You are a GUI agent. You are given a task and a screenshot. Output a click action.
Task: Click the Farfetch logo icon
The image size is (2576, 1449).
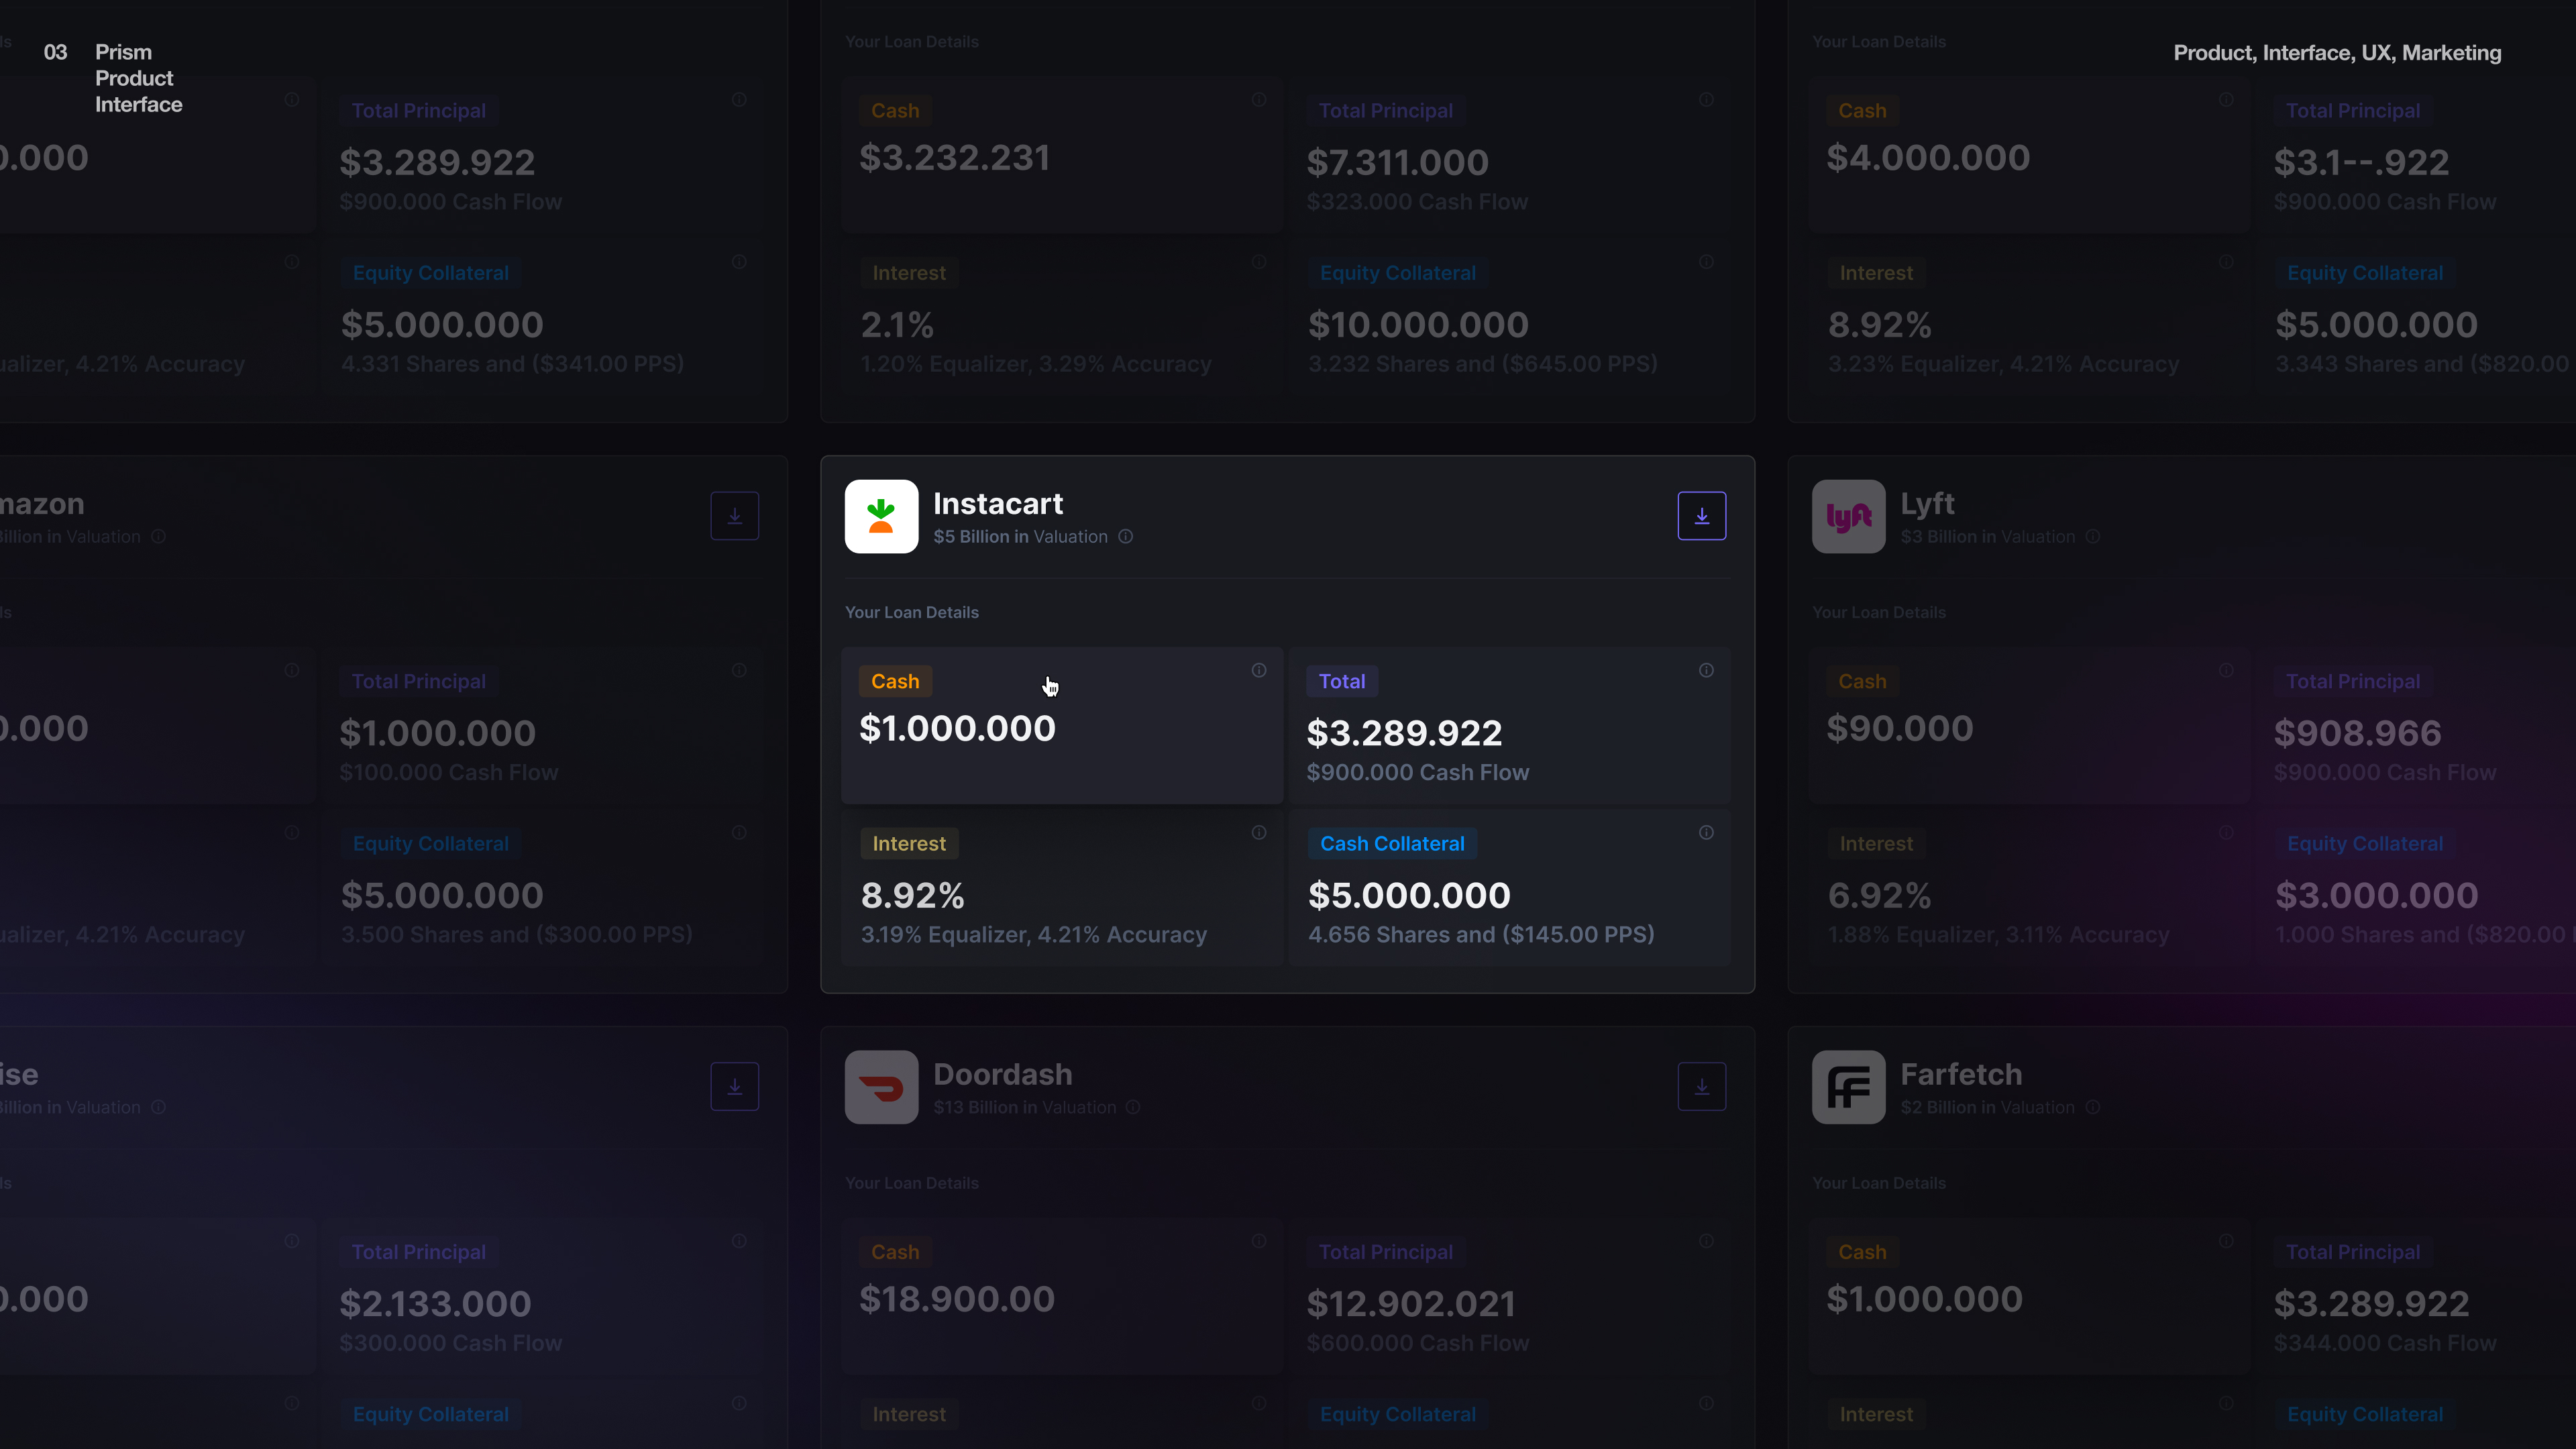(1848, 1087)
